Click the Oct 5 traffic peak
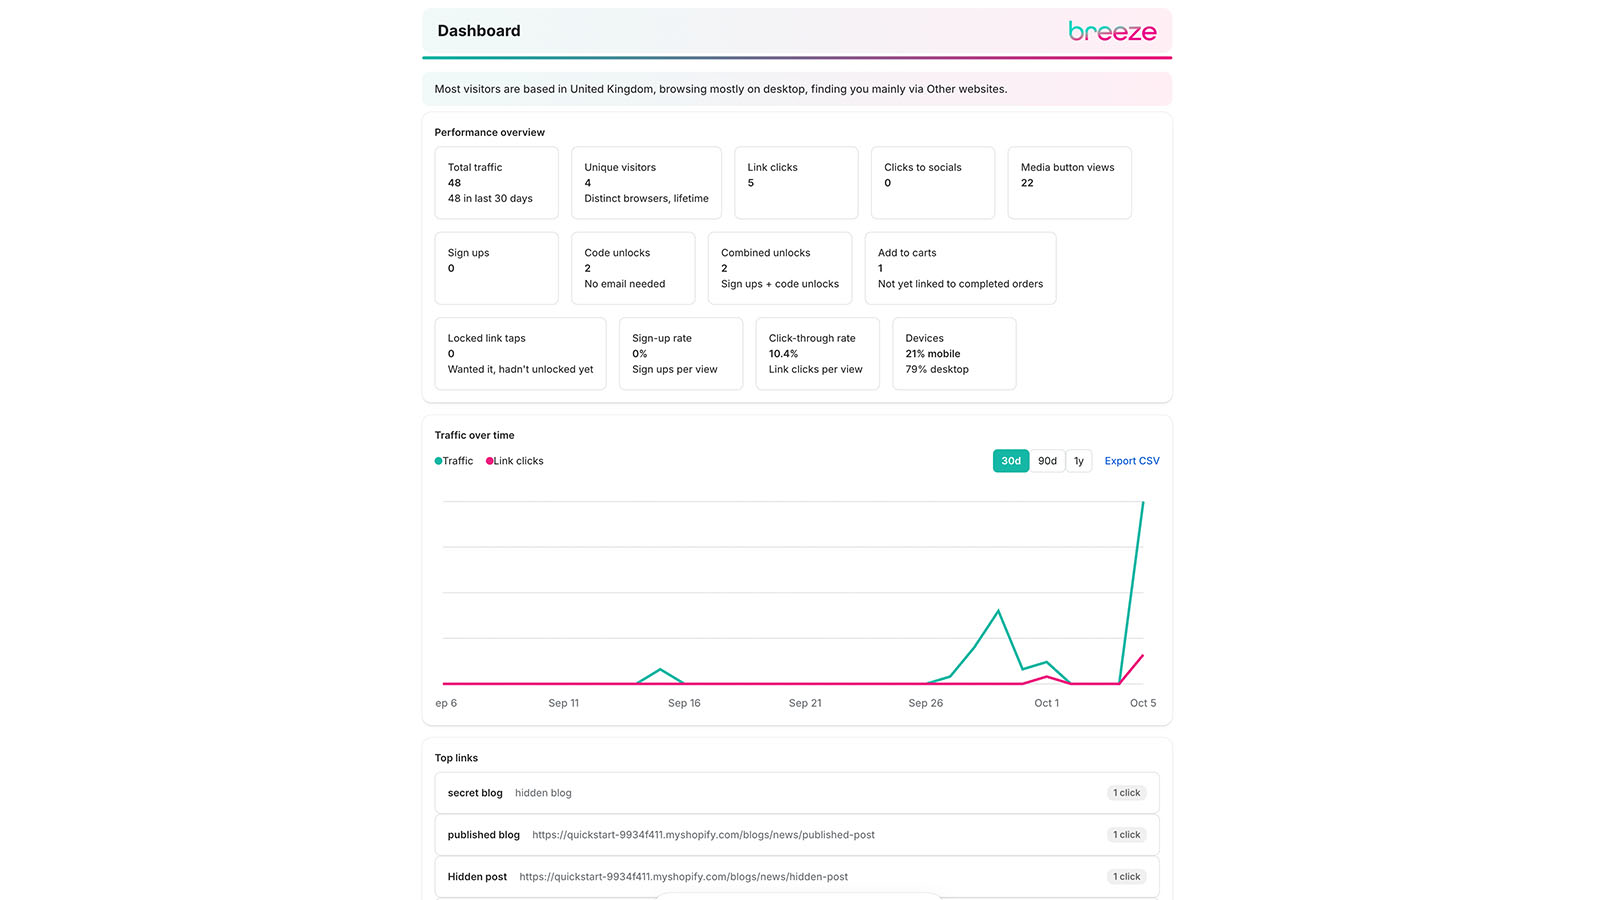Screen dimensions: 1600x900 (1143, 502)
